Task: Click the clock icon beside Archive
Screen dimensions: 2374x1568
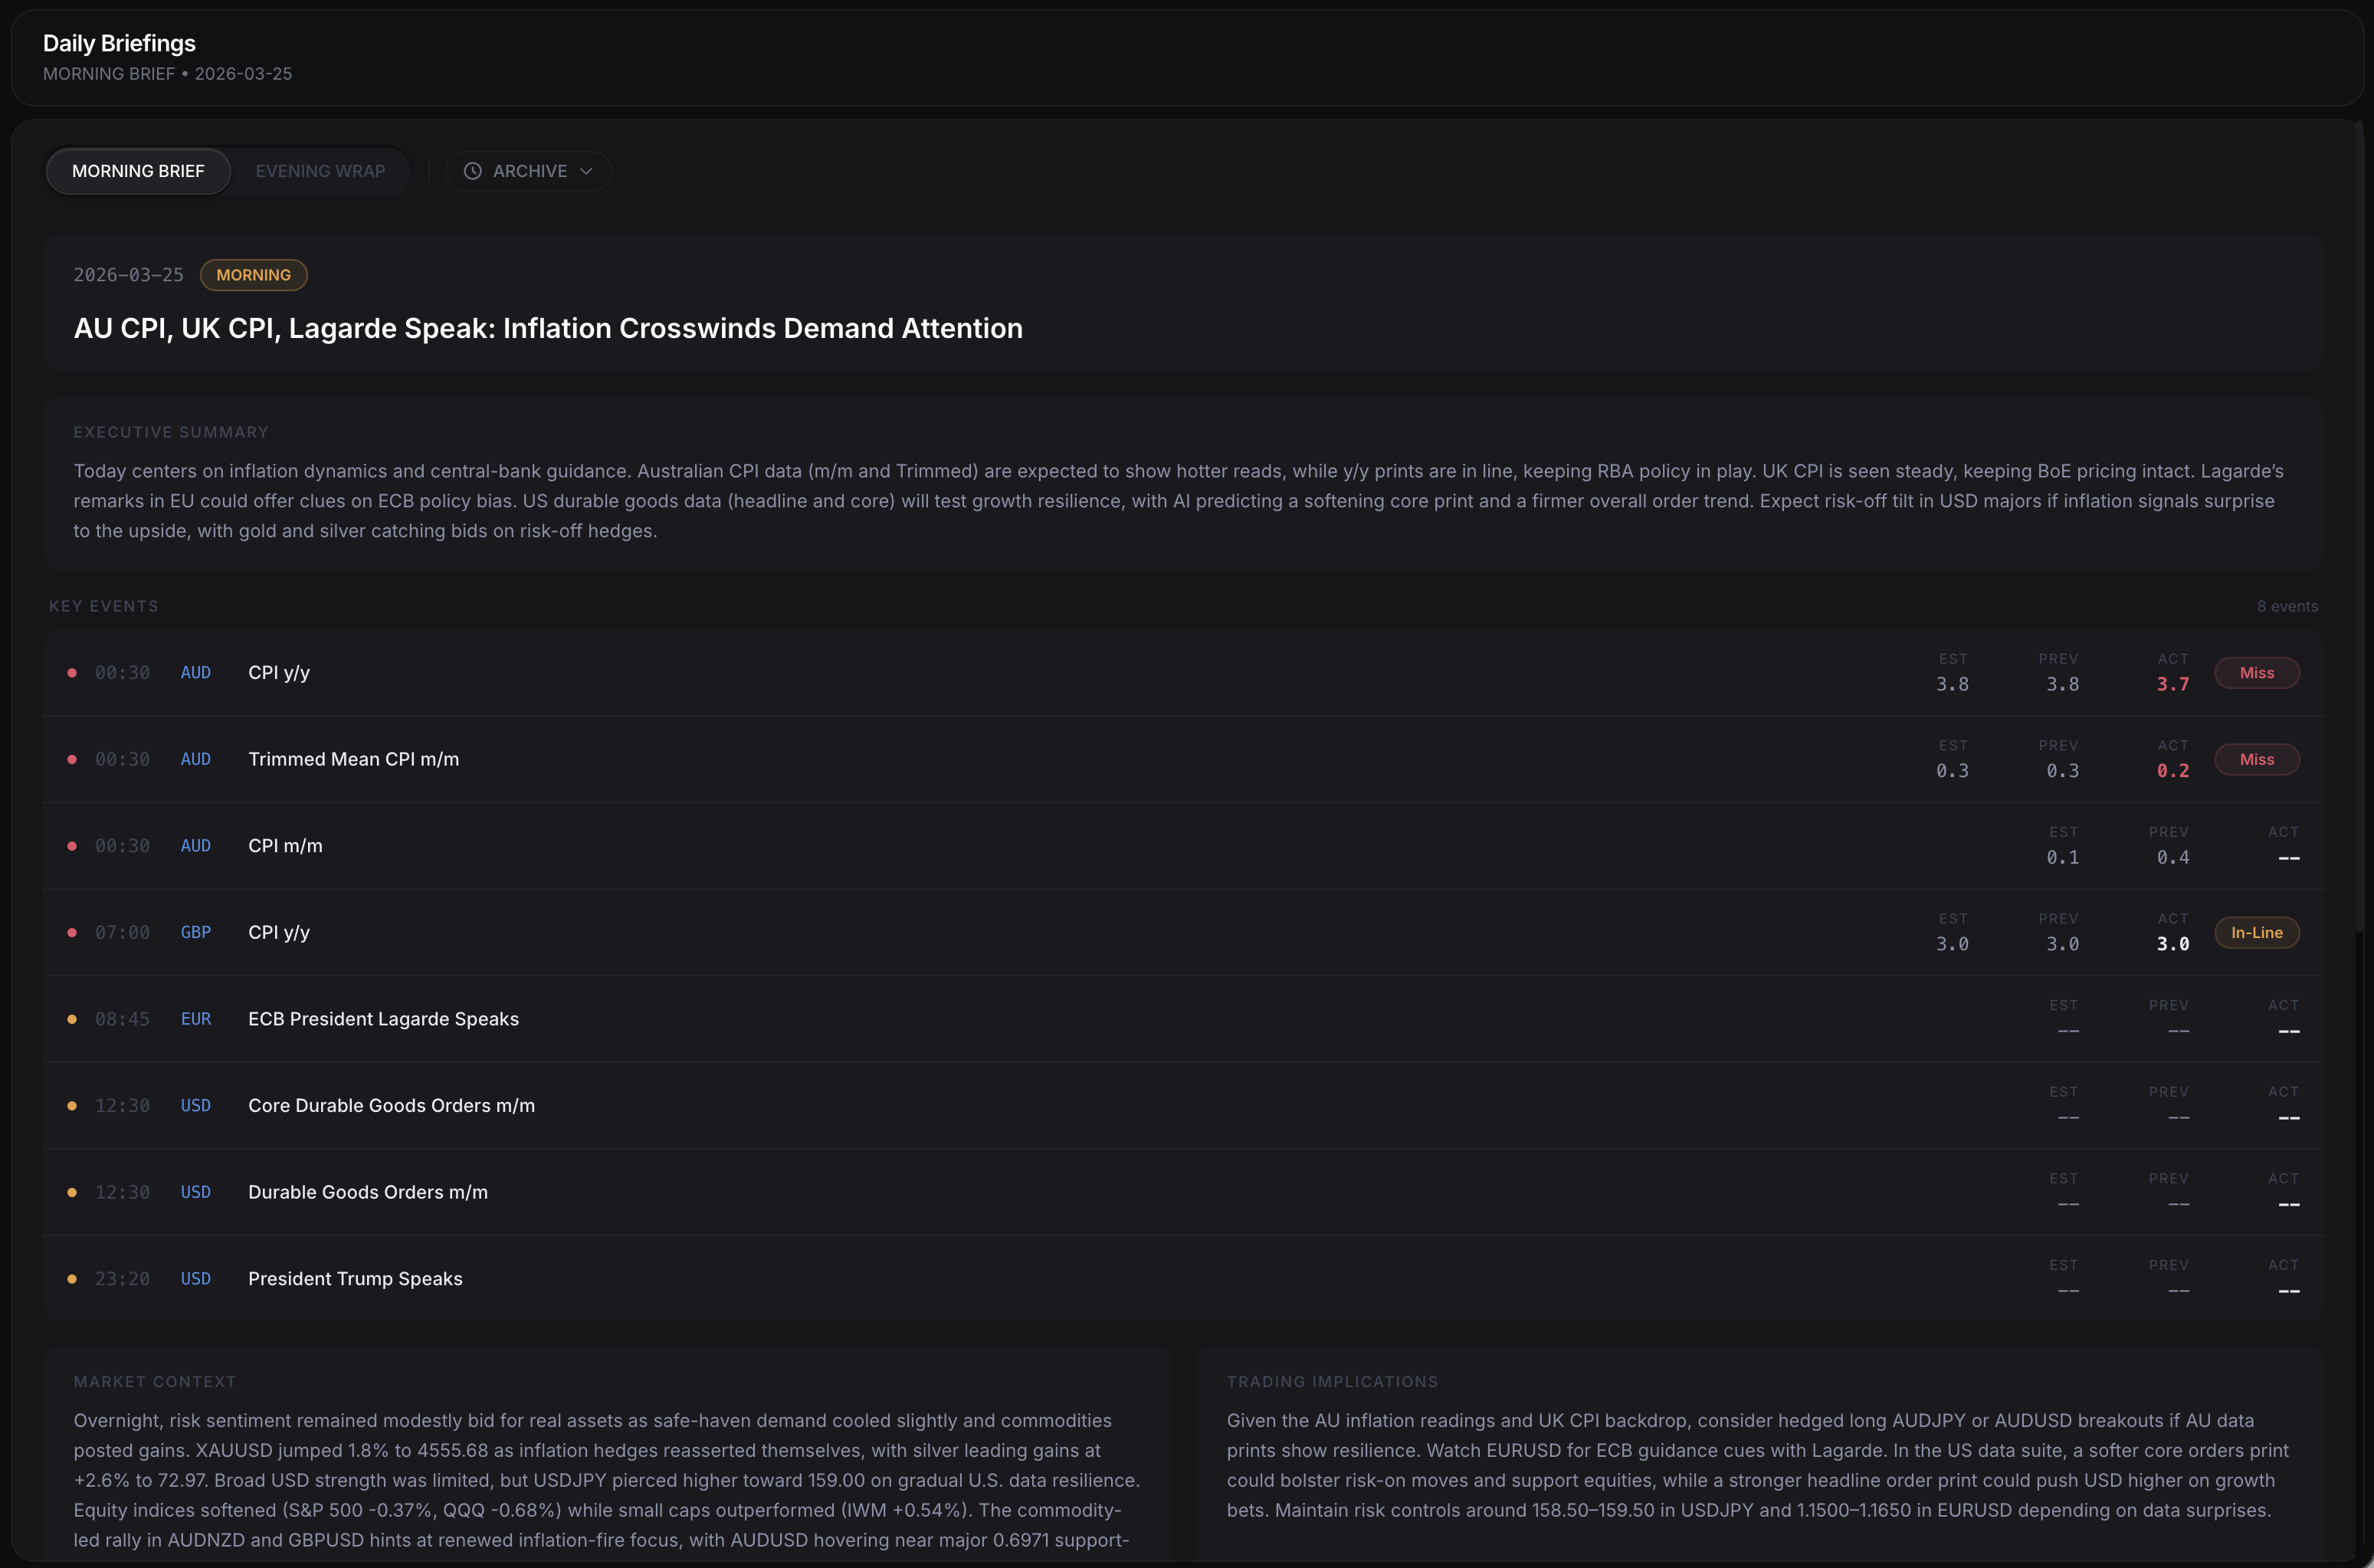Action: pyautogui.click(x=472, y=171)
